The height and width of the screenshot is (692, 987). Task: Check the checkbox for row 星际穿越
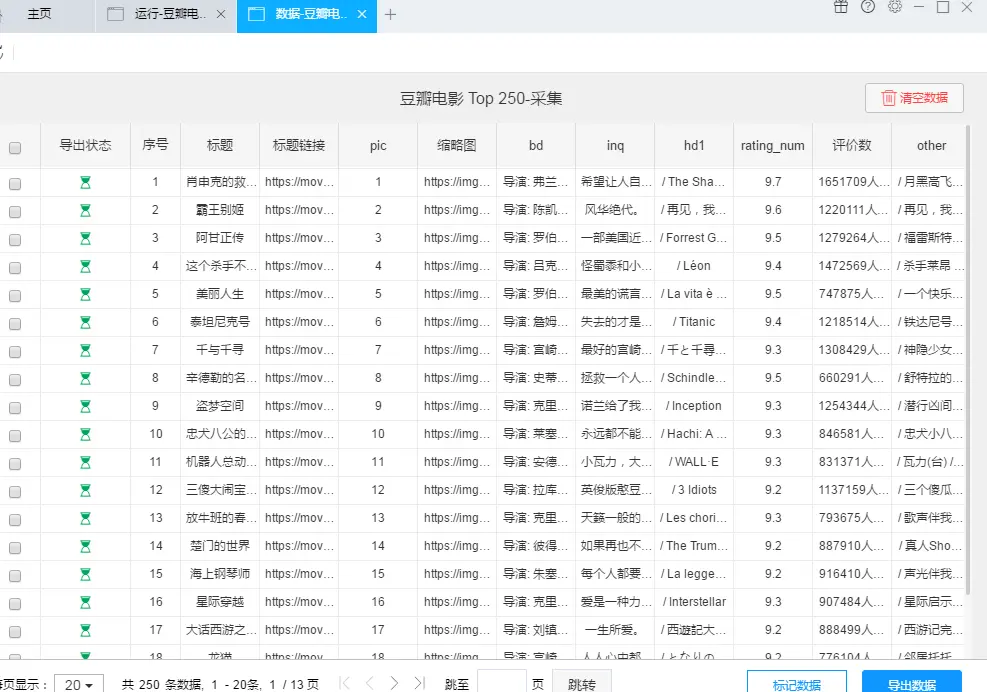[15, 604]
